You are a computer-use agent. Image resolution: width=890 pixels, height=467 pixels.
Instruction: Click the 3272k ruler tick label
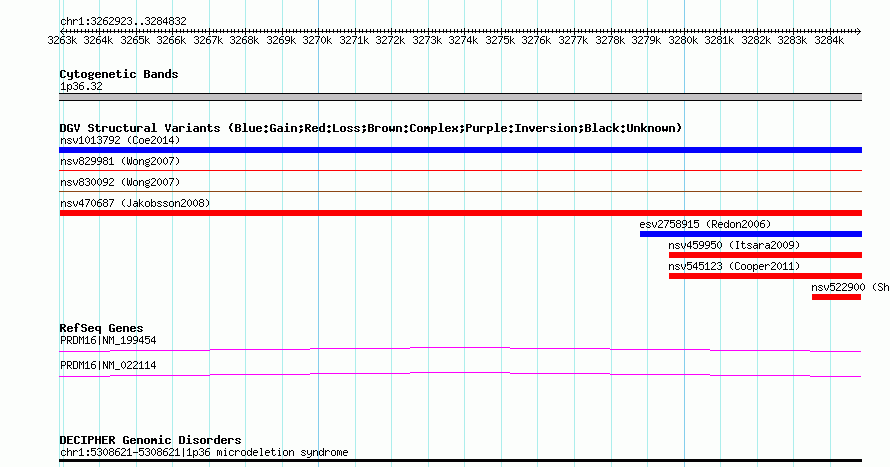pos(391,40)
